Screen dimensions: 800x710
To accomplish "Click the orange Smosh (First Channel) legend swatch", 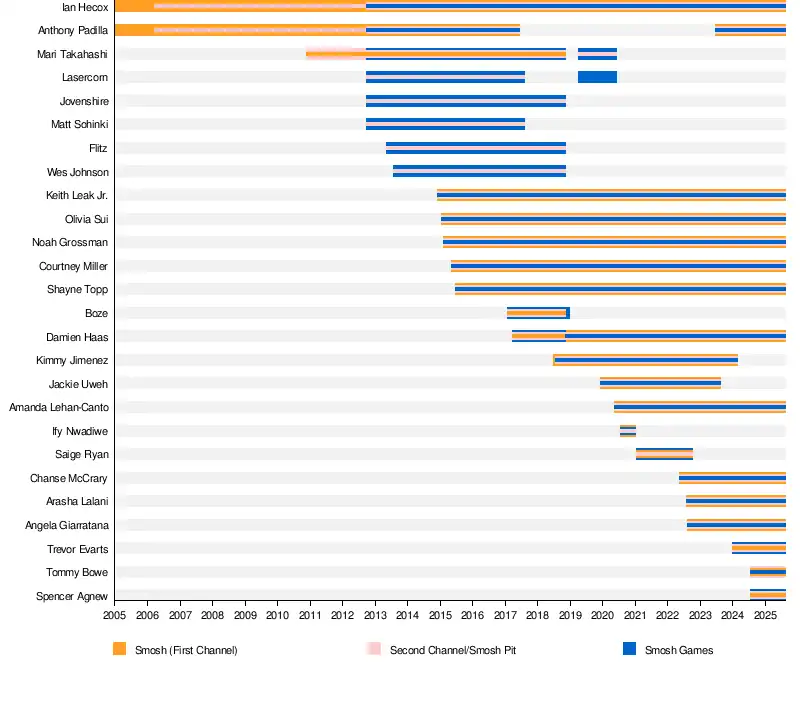I will [120, 649].
